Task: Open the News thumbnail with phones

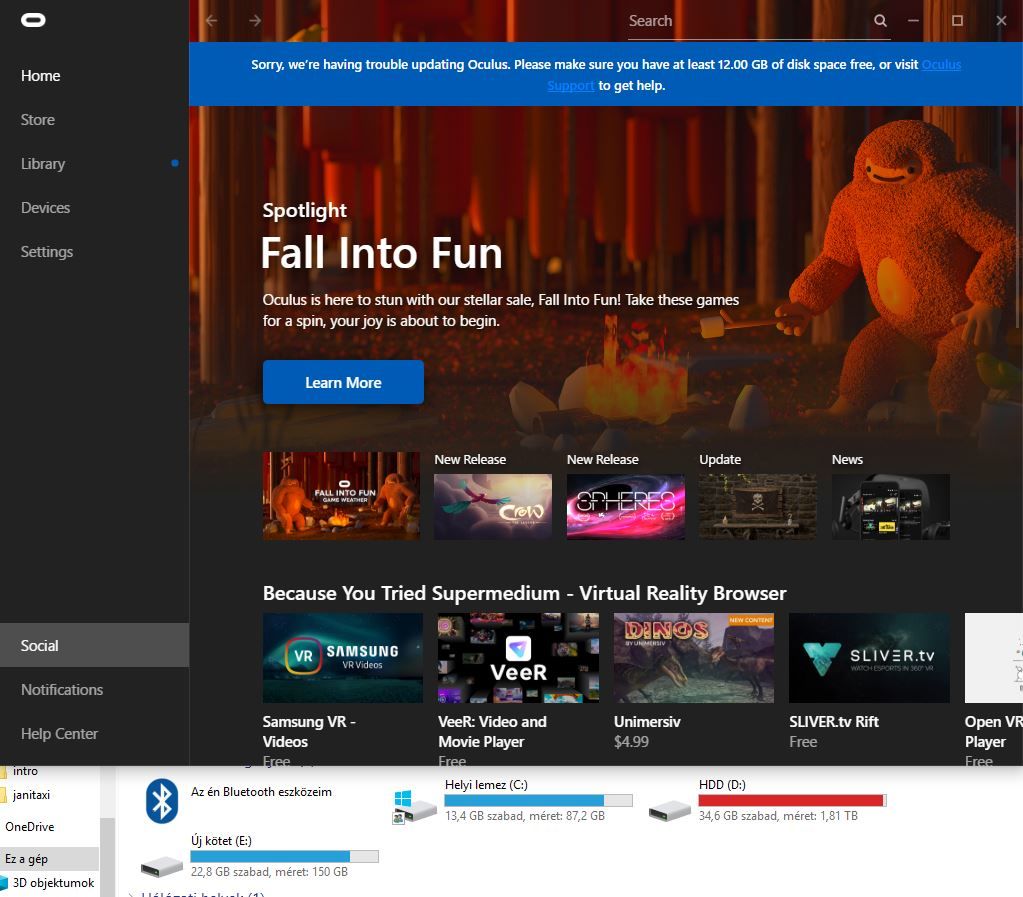Action: pos(891,507)
